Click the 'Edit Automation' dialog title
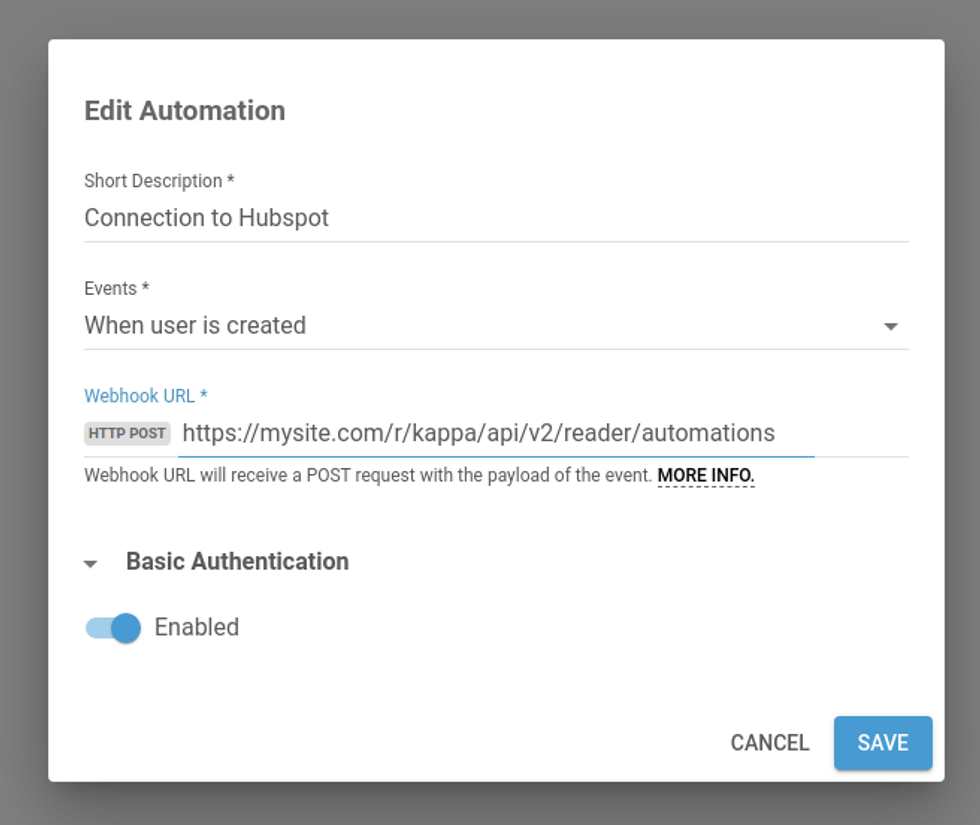 pyautogui.click(x=185, y=110)
